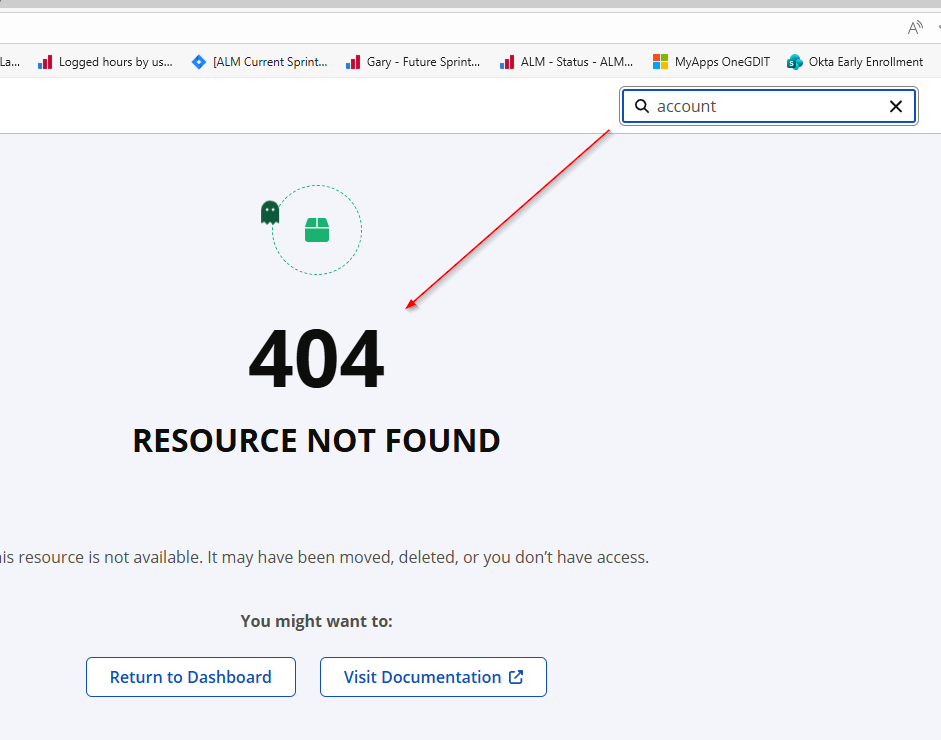941x740 pixels.
Task: Click the magnifier icon in the search box
Action: pyautogui.click(x=642, y=106)
